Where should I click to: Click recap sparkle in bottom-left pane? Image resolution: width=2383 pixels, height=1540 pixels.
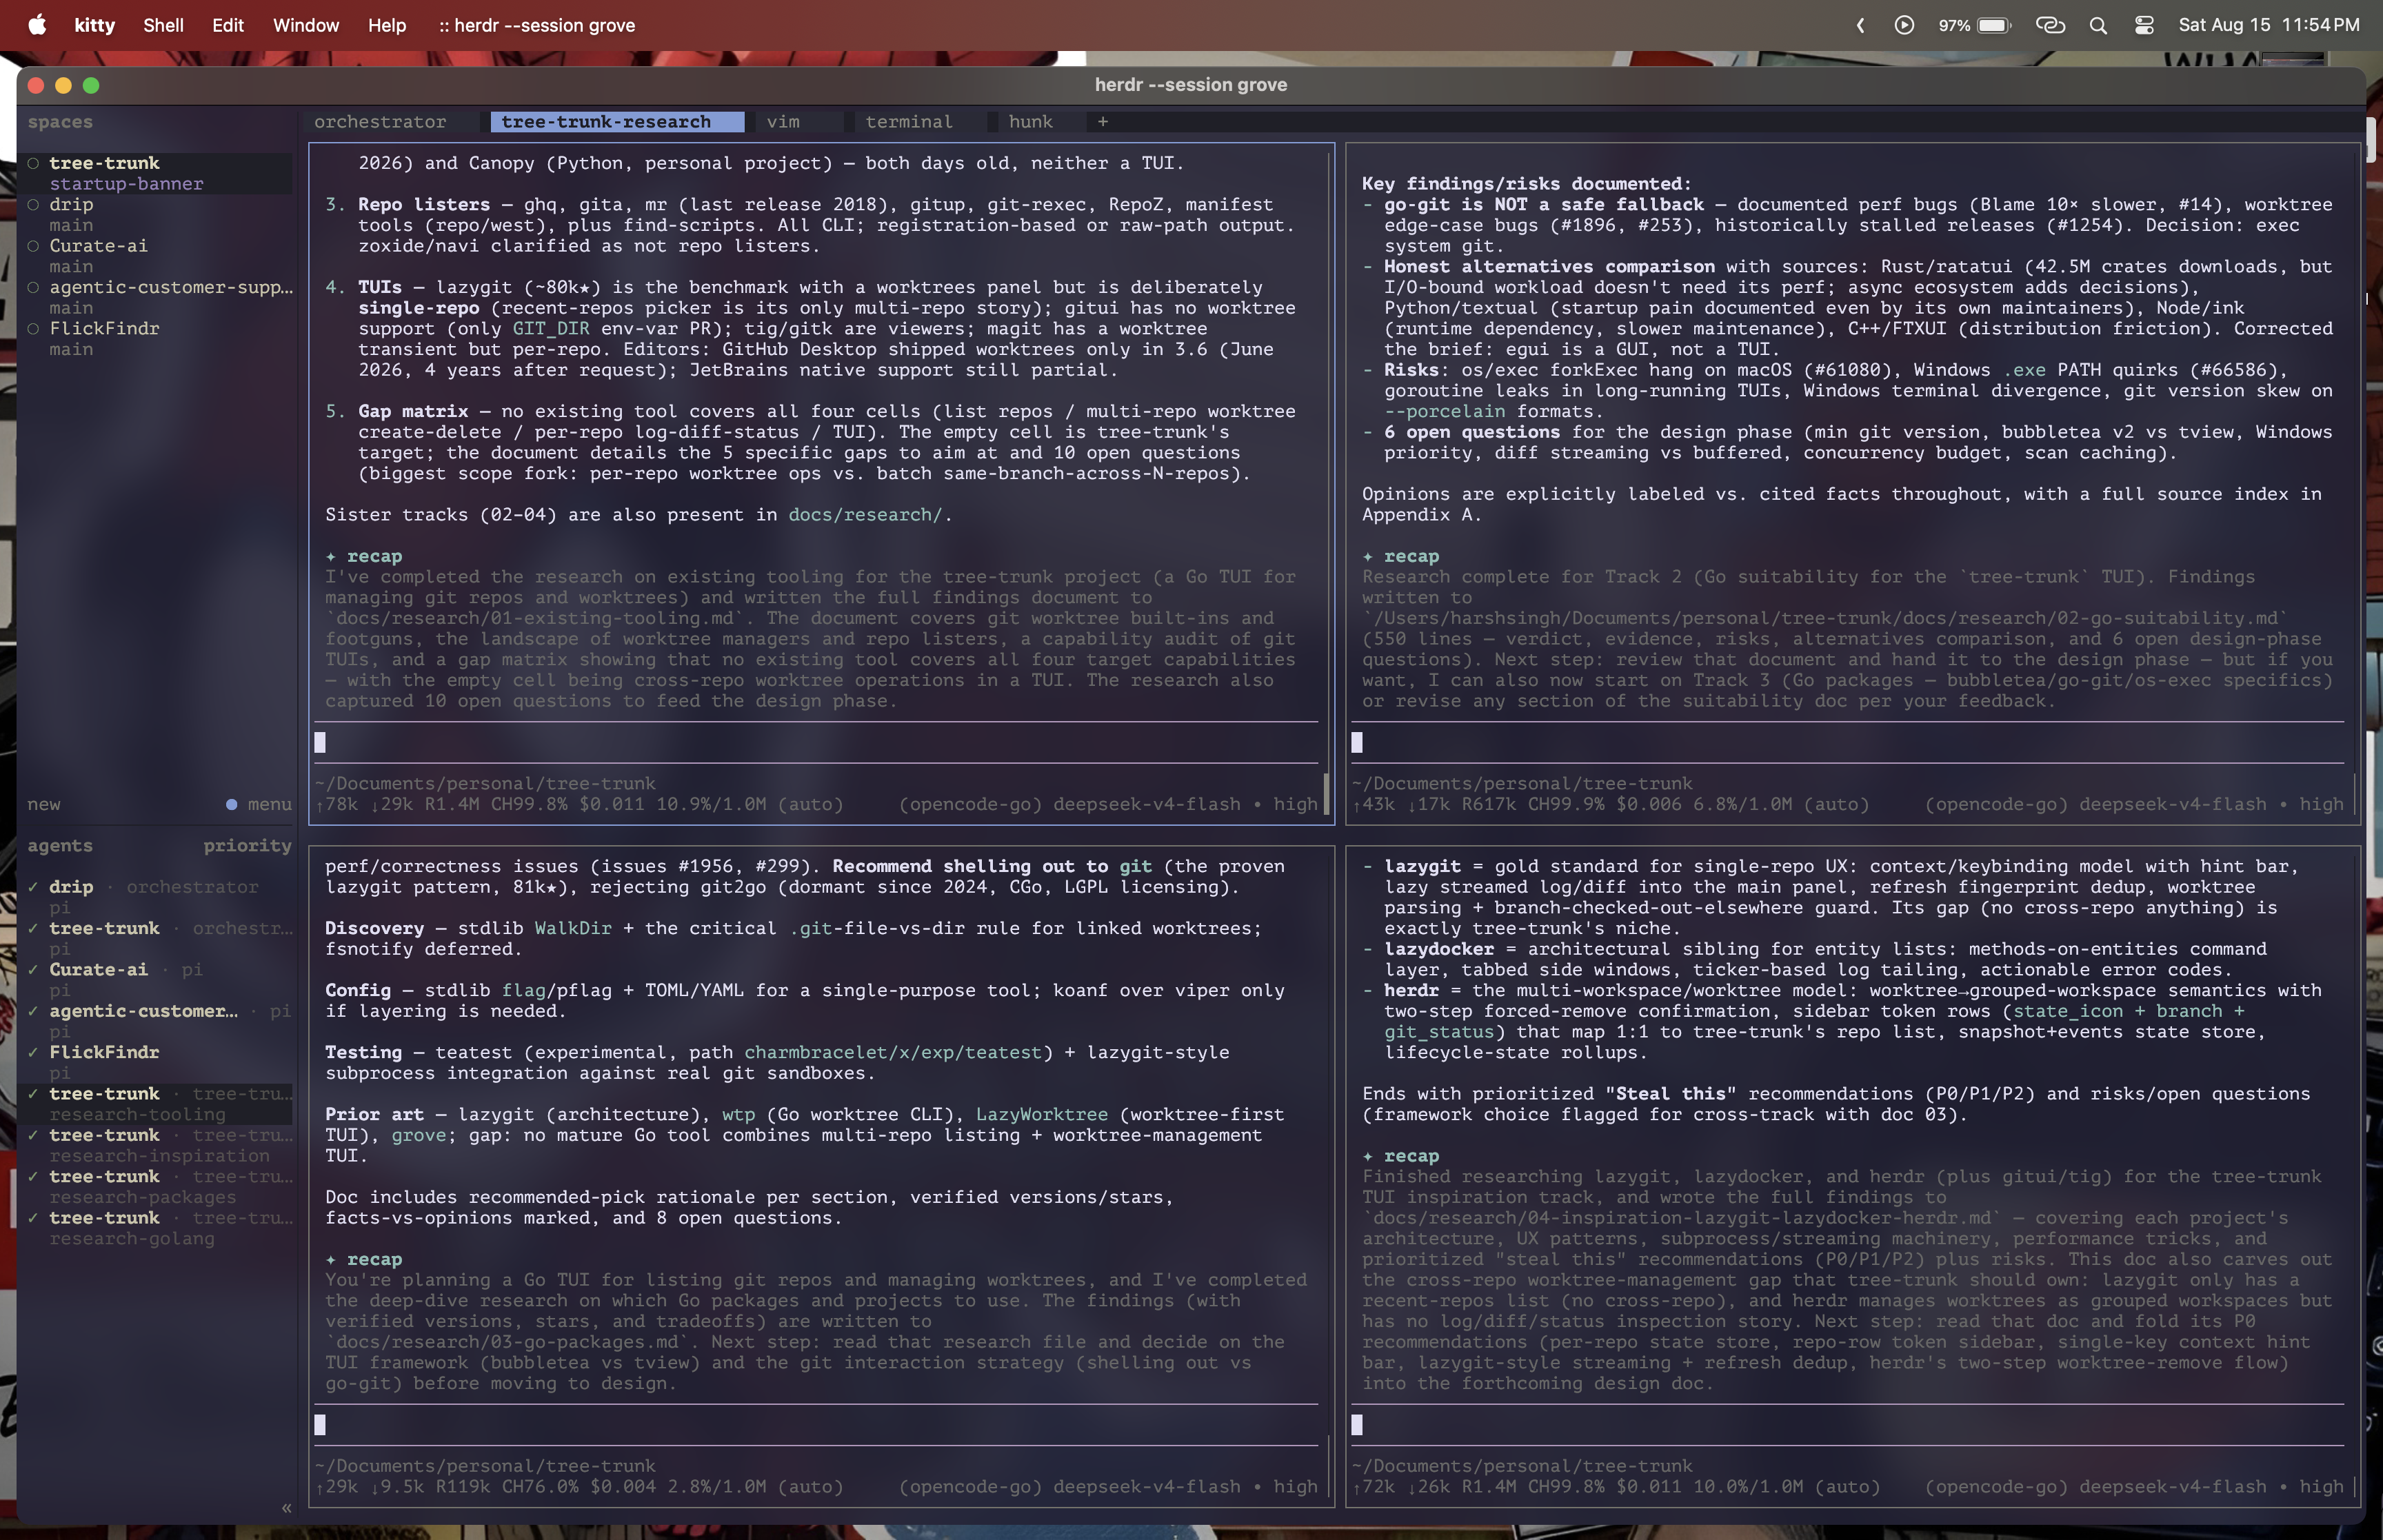(331, 1260)
